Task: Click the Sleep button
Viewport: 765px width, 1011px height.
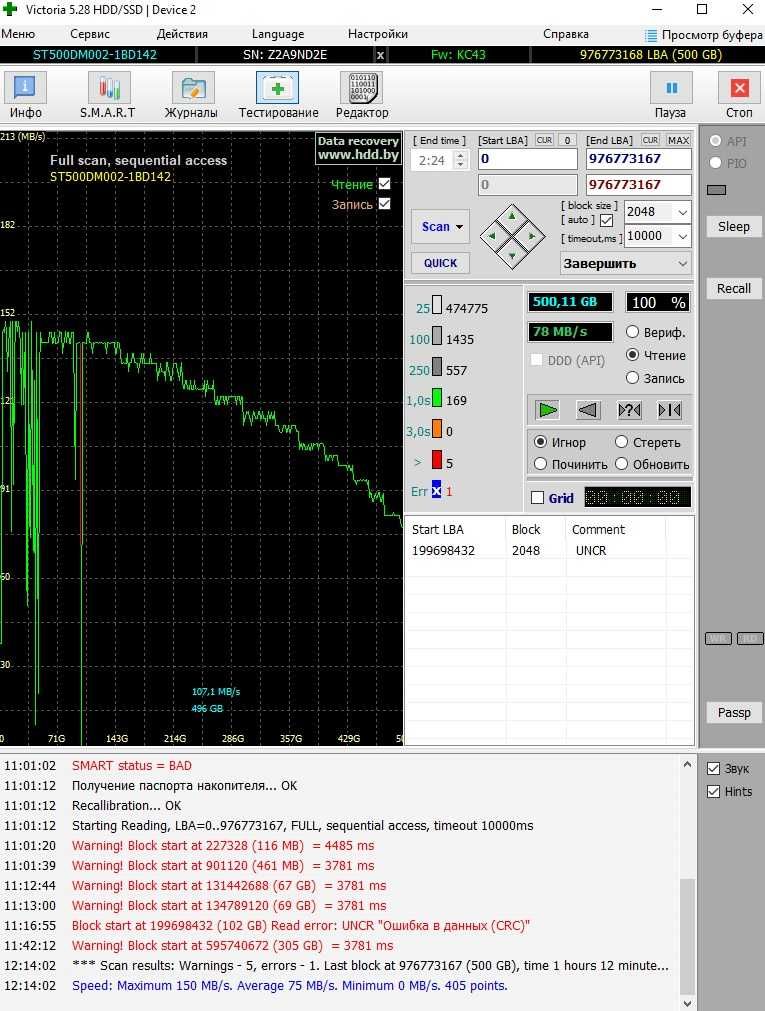Action: click(x=733, y=226)
